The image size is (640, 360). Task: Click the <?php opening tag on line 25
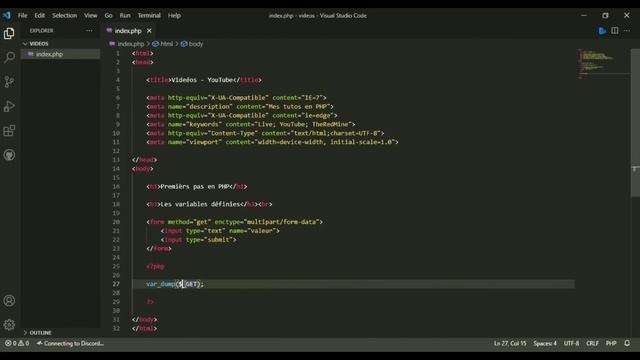pyautogui.click(x=156, y=267)
